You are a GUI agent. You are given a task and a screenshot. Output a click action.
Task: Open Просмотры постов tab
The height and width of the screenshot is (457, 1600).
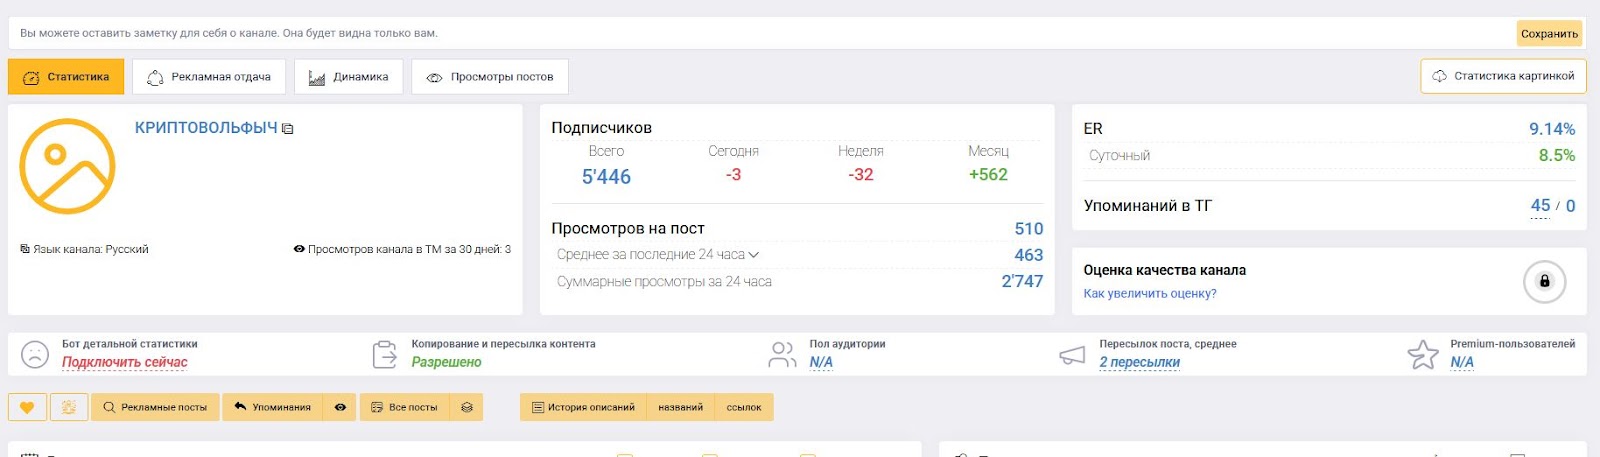(490, 77)
